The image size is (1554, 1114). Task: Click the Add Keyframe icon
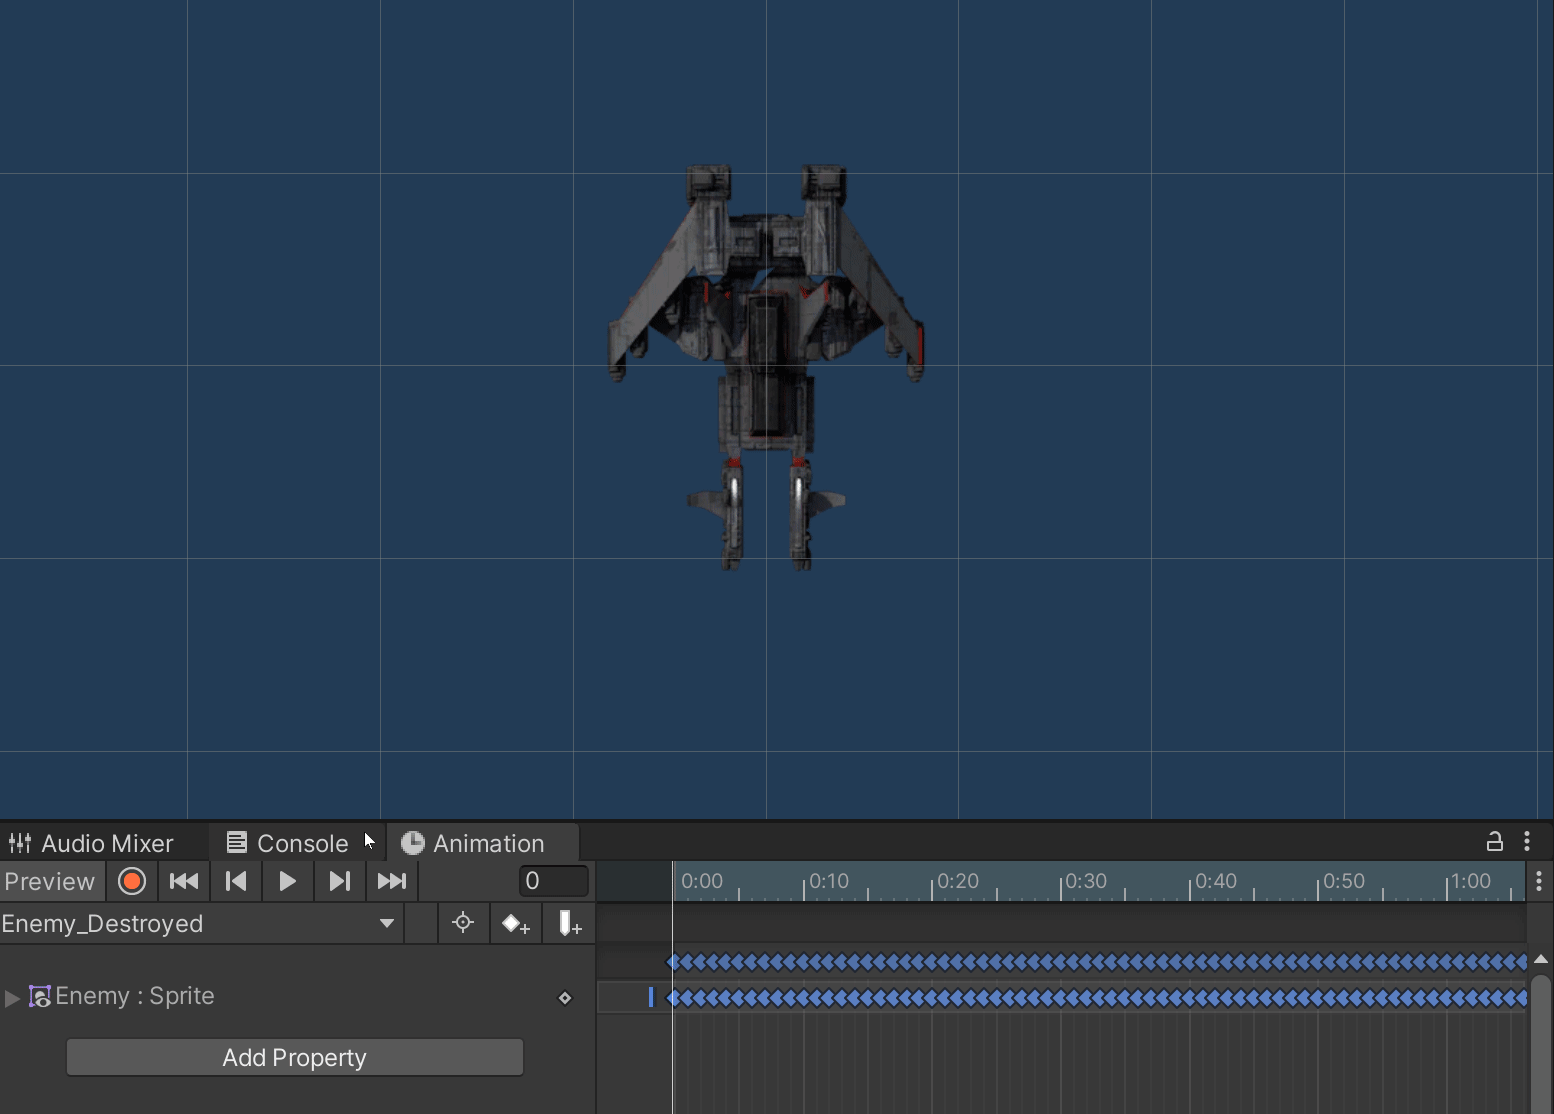[x=516, y=923]
